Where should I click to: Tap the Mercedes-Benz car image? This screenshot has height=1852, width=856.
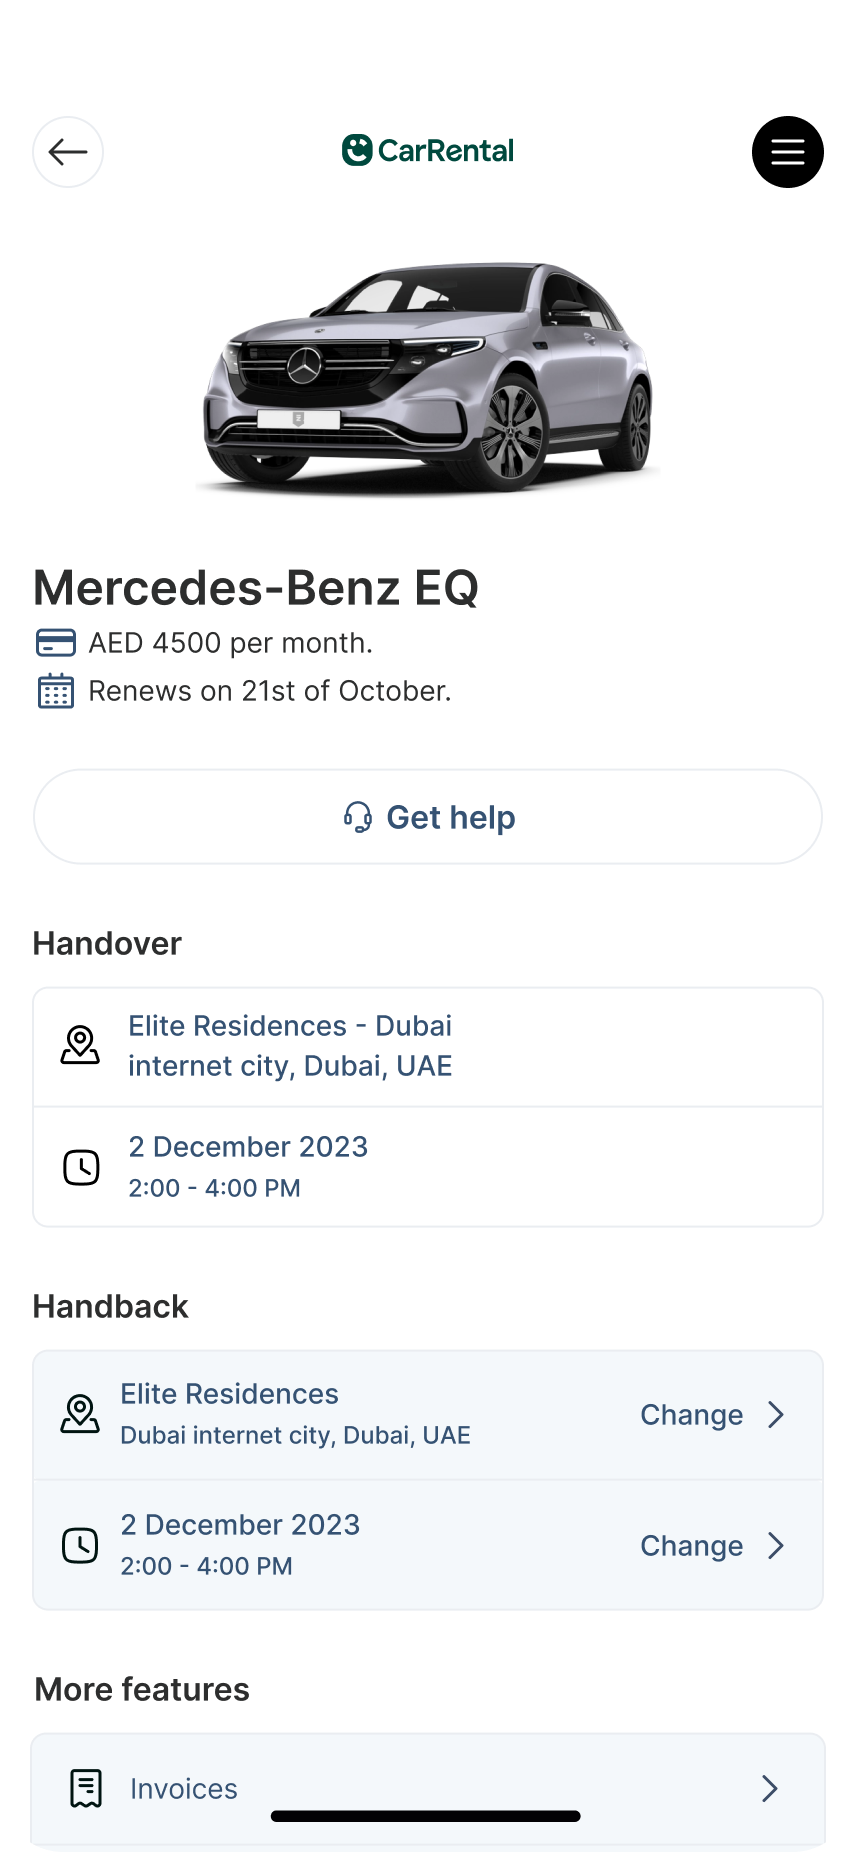tap(428, 380)
